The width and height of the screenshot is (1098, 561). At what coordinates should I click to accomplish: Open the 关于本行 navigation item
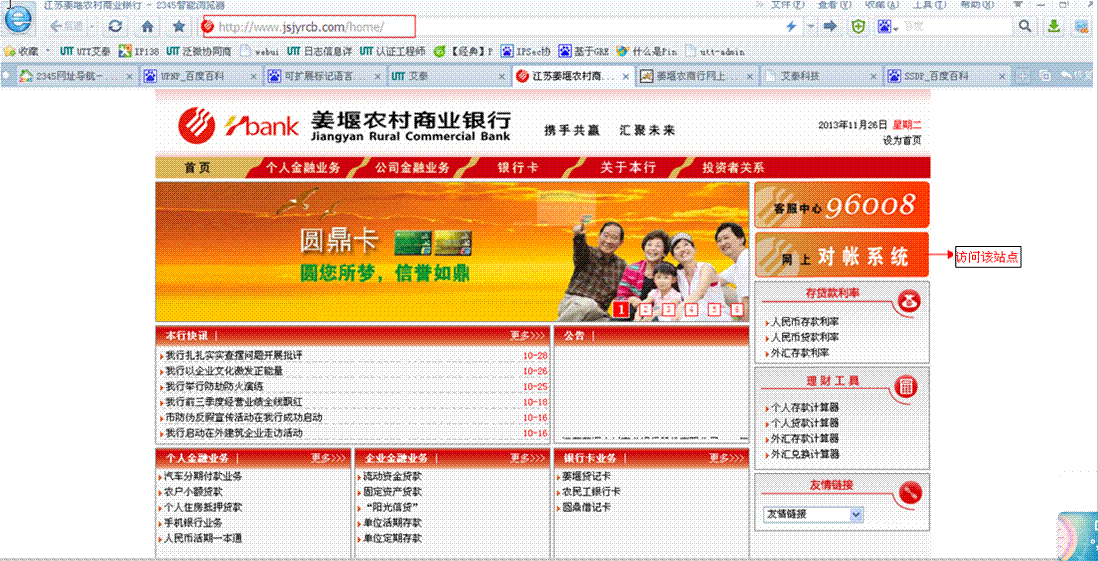coord(628,167)
